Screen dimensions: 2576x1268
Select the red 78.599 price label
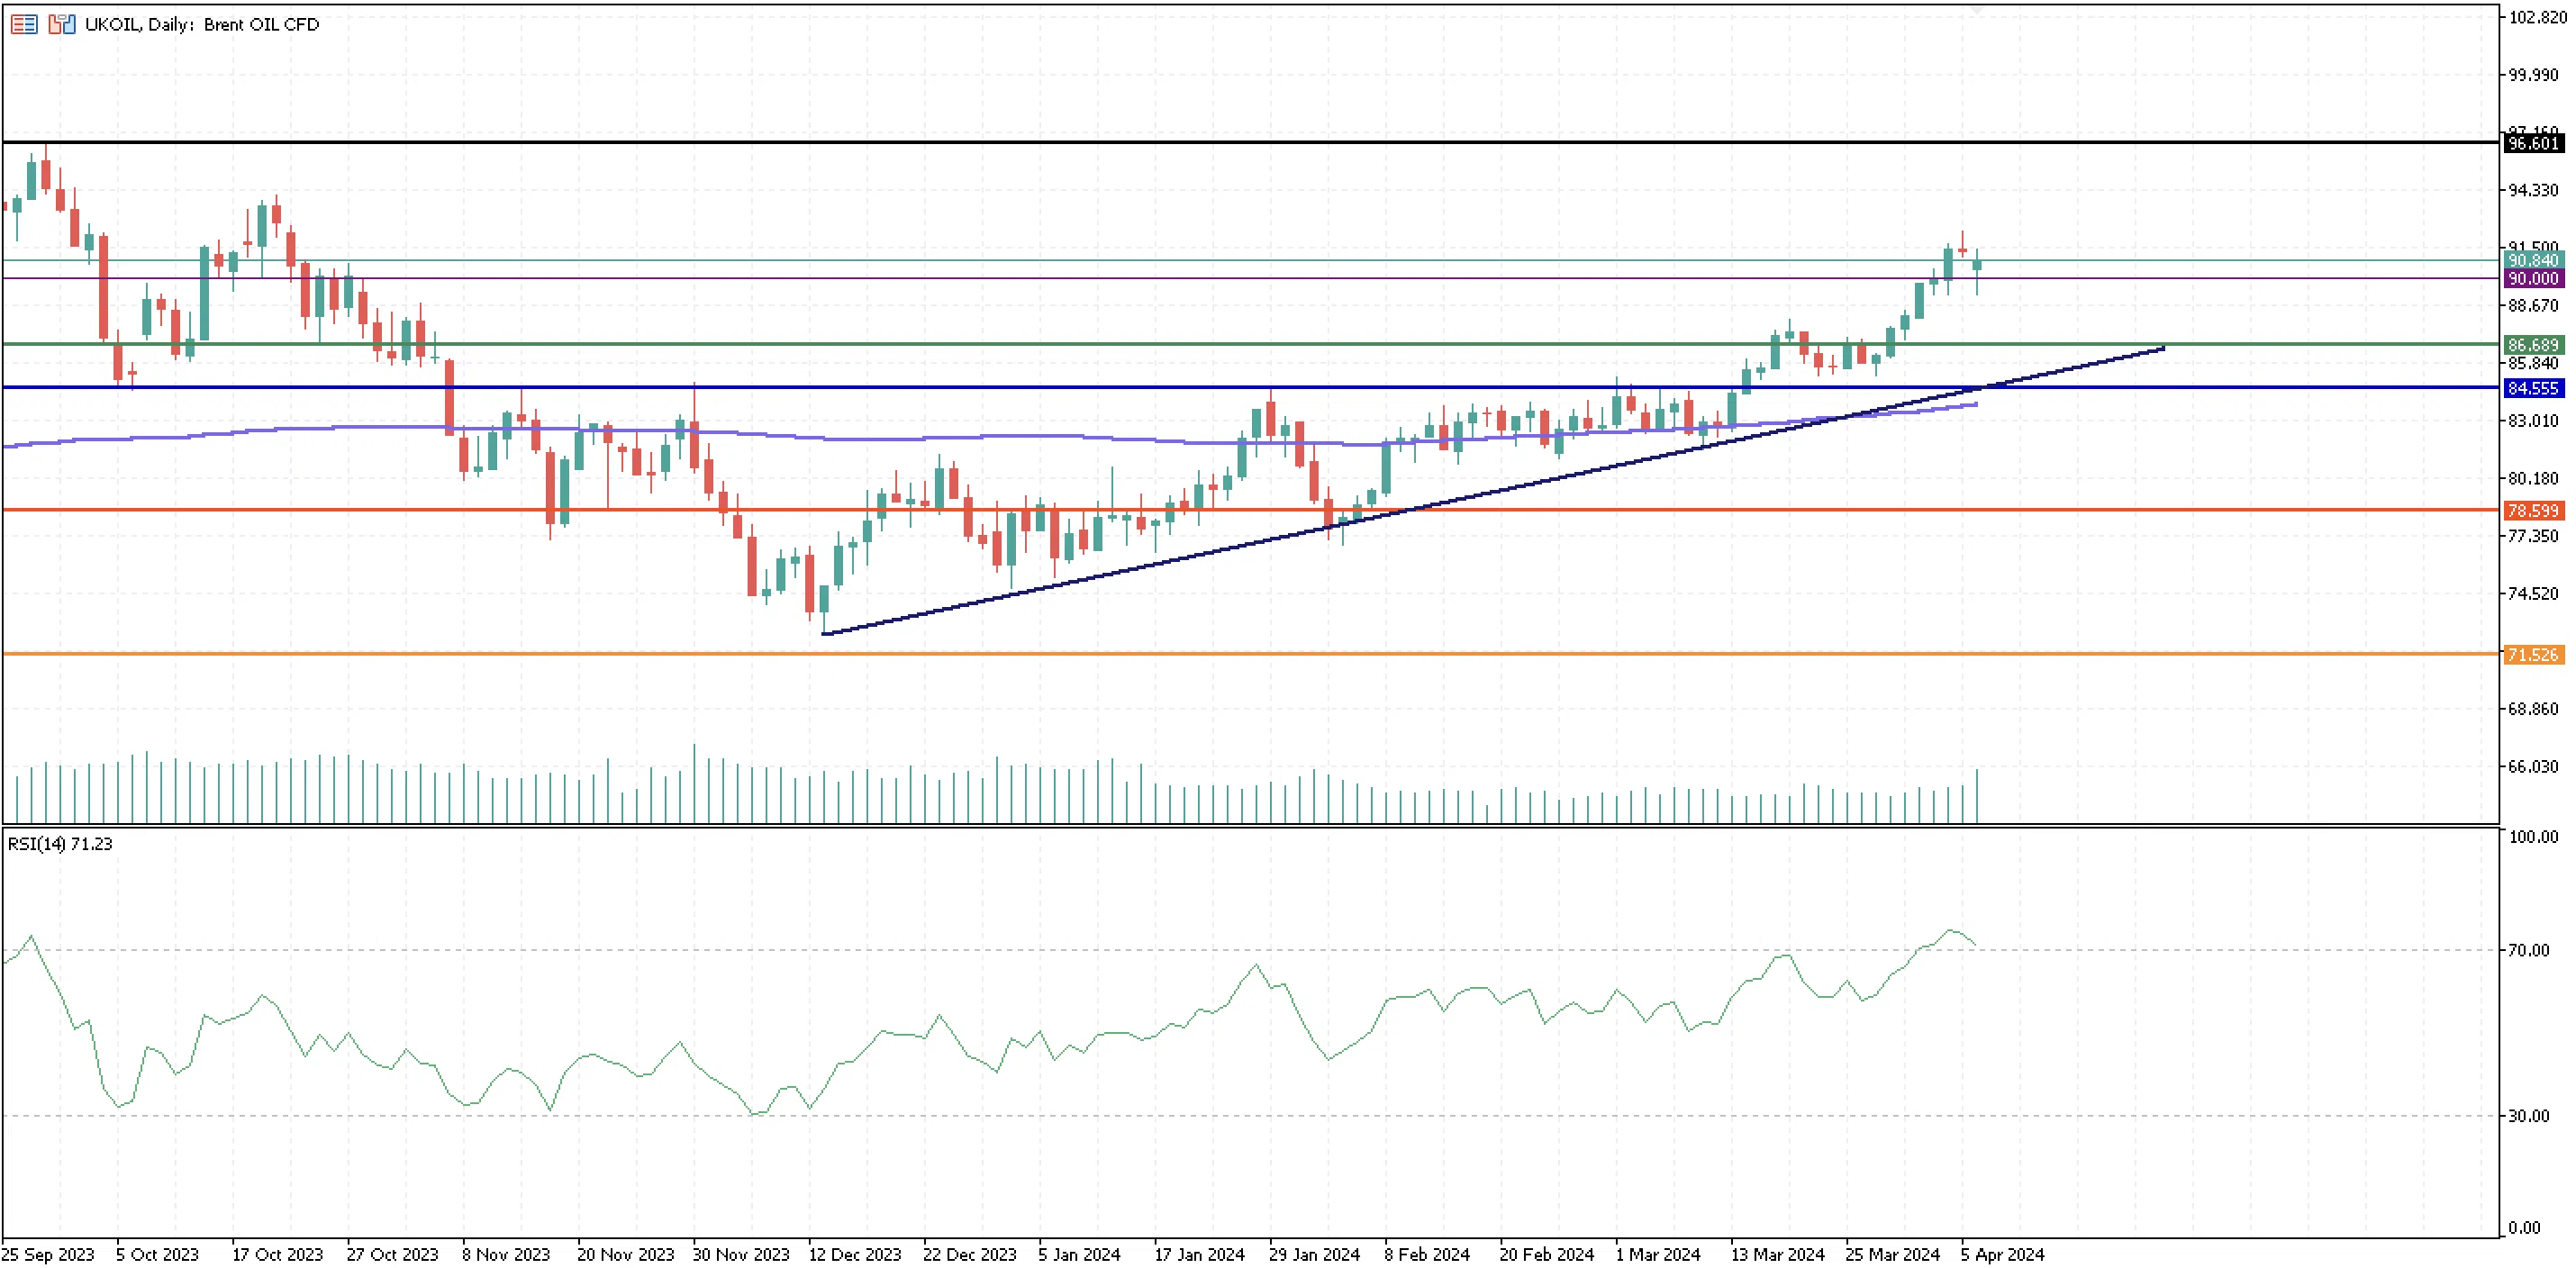2533,511
